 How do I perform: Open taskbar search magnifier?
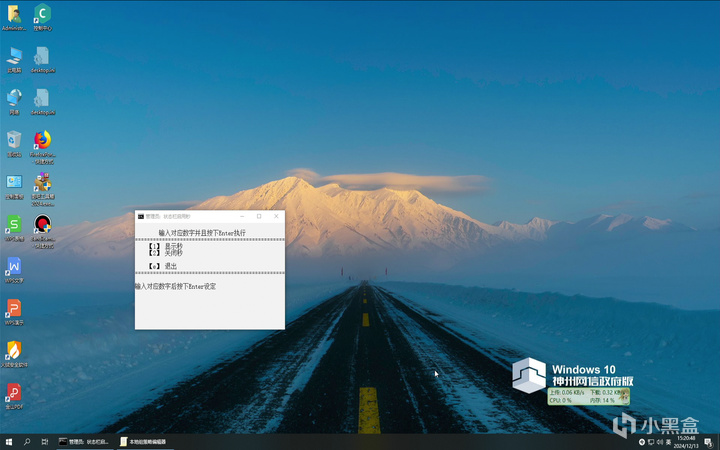(27, 442)
